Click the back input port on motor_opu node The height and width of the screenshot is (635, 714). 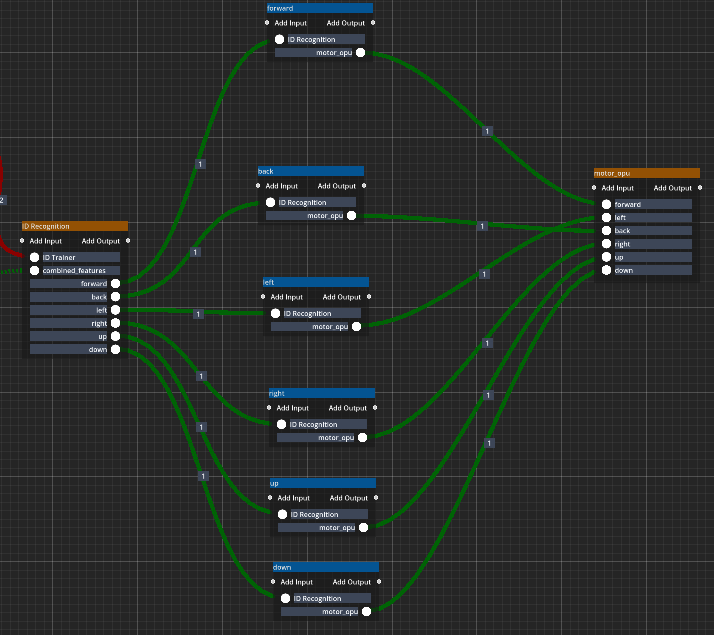click(x=606, y=230)
